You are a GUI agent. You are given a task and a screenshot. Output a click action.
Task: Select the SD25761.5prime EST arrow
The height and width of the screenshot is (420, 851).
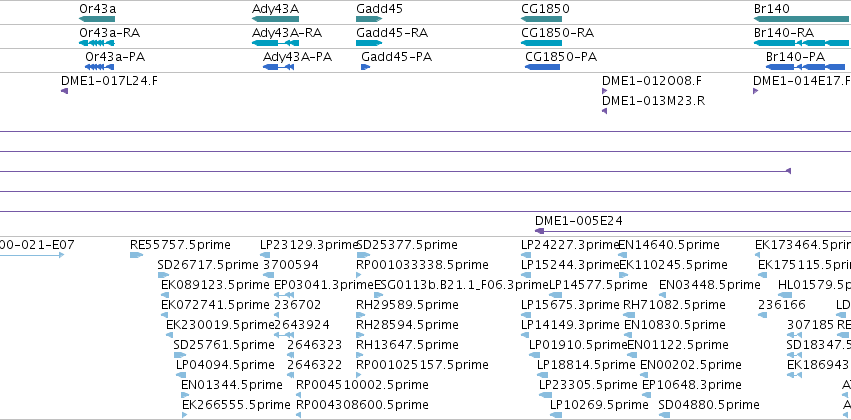tap(180, 355)
